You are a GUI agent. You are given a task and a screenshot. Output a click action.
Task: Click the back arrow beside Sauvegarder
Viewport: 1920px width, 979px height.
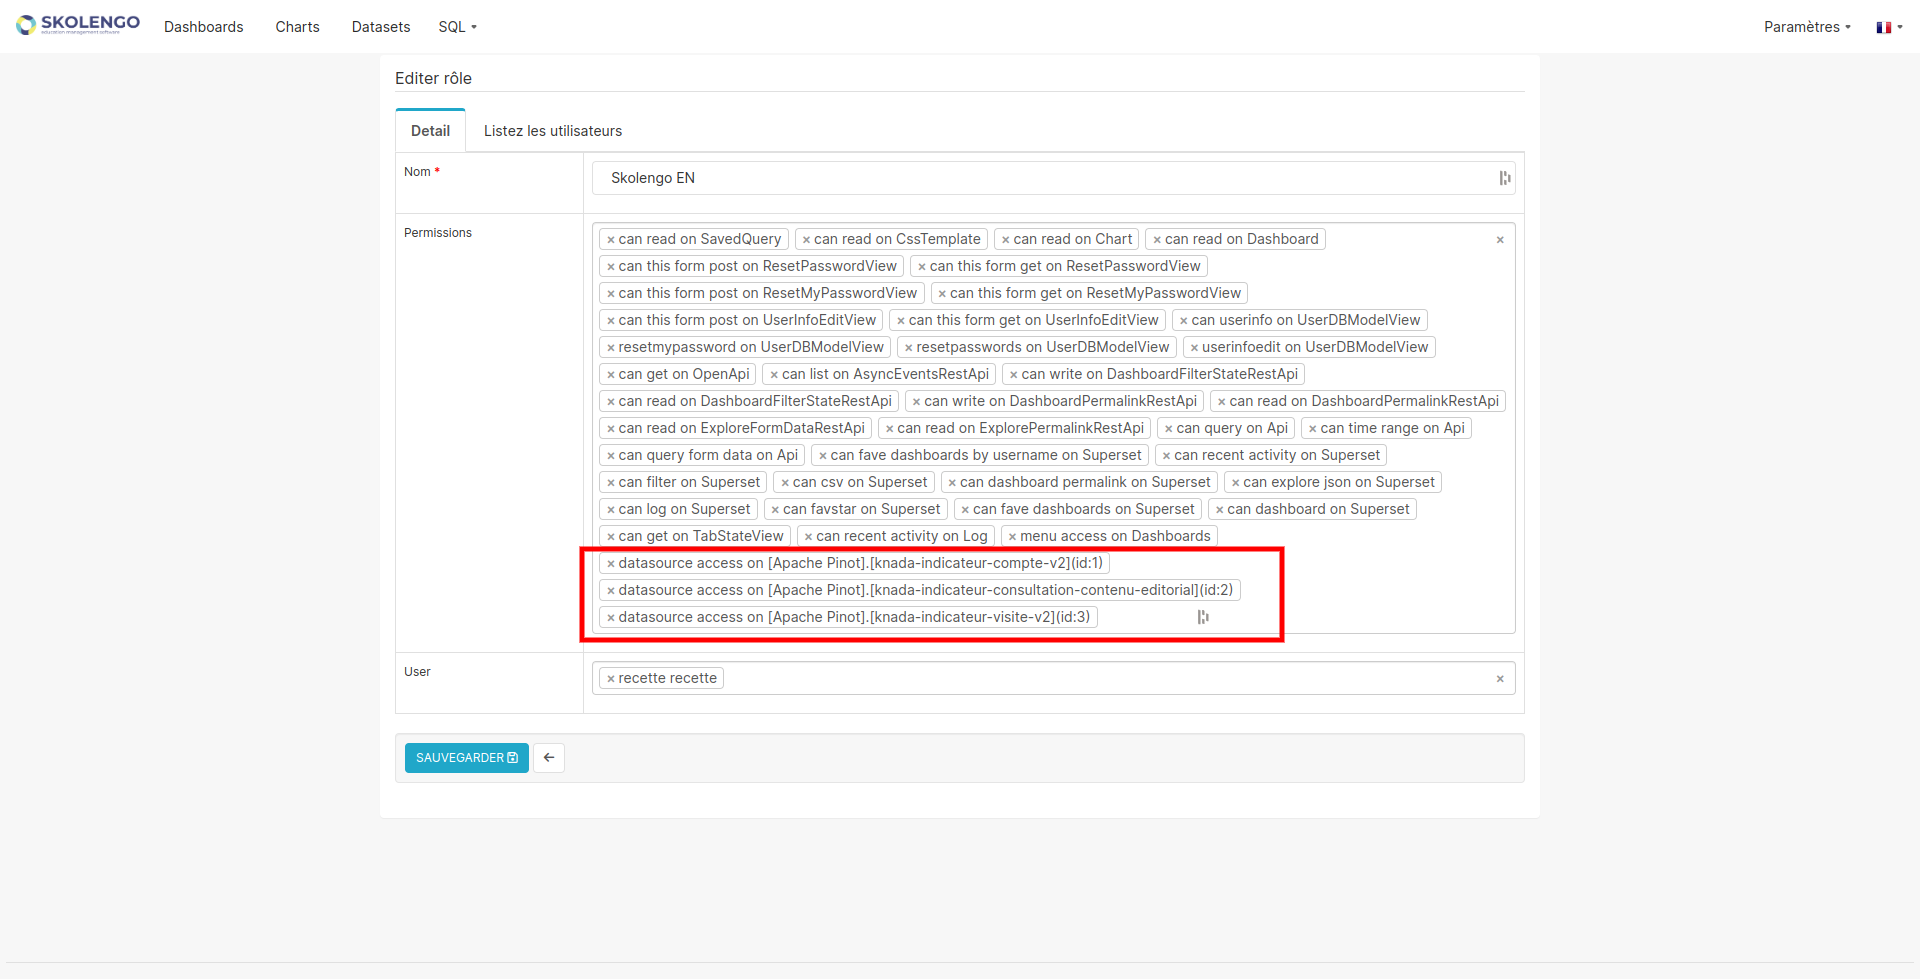(548, 758)
